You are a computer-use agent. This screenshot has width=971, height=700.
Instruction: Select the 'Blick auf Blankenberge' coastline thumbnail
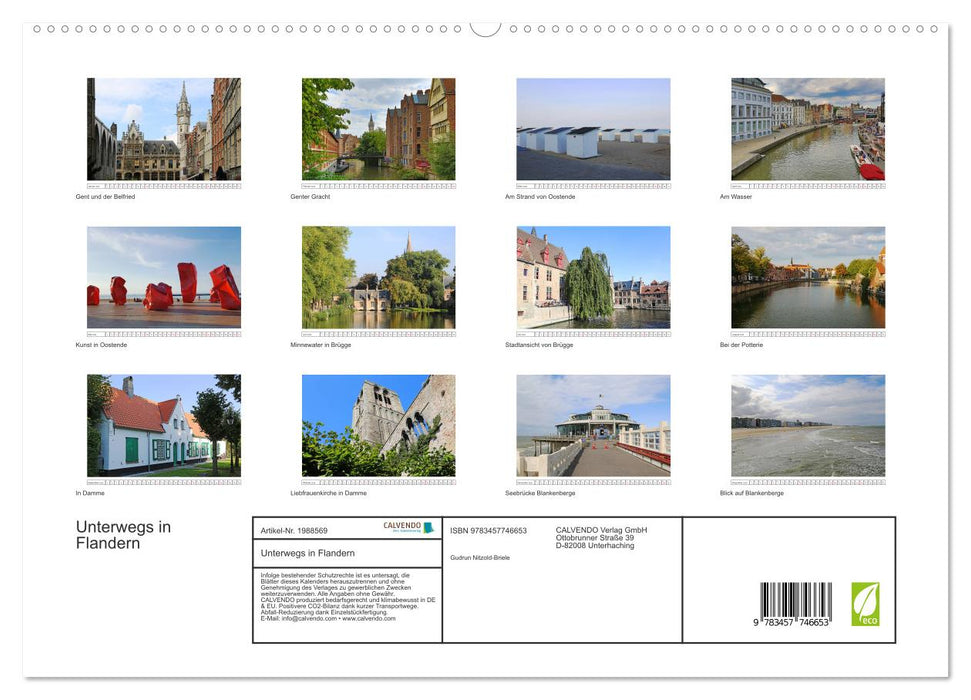808,425
